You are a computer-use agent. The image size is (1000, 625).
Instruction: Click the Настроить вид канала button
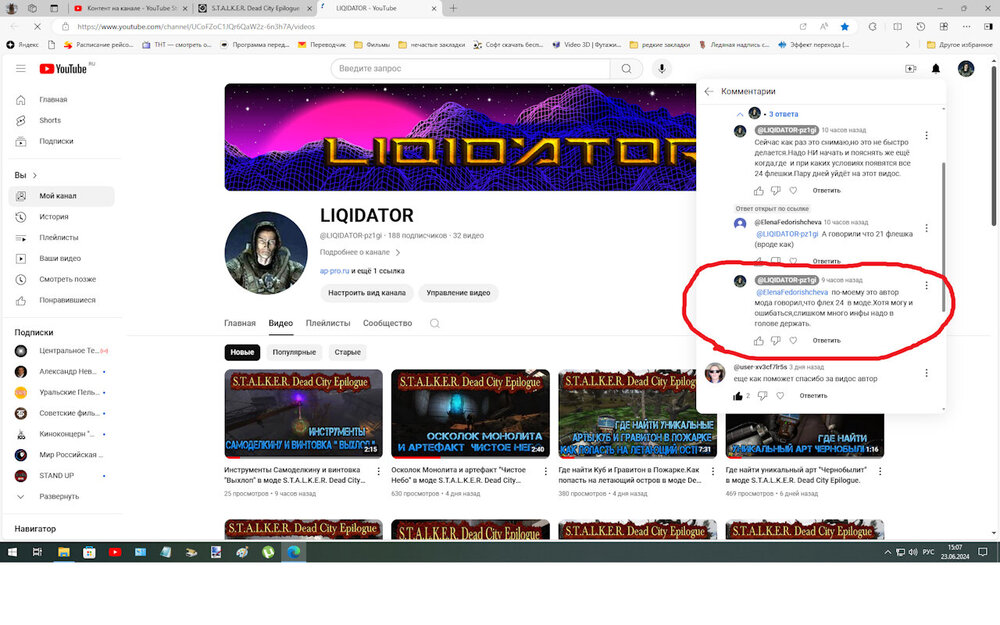pos(367,293)
